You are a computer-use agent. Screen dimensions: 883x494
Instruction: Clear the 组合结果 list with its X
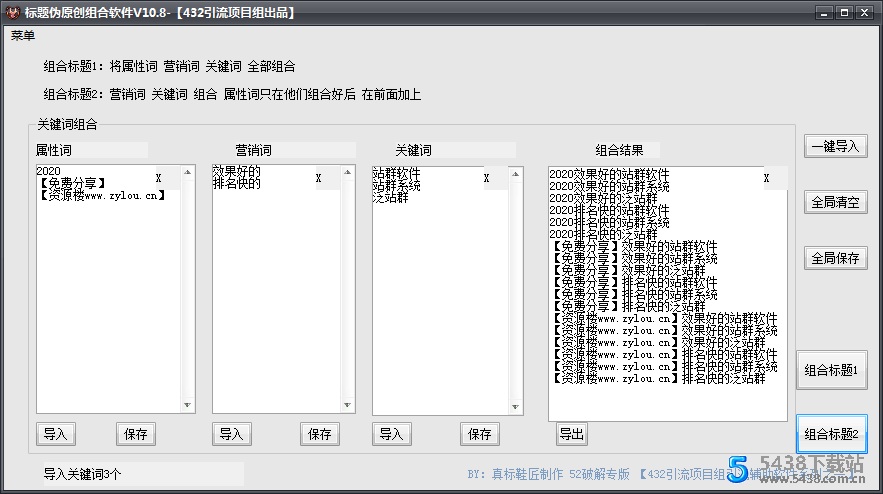tap(766, 178)
